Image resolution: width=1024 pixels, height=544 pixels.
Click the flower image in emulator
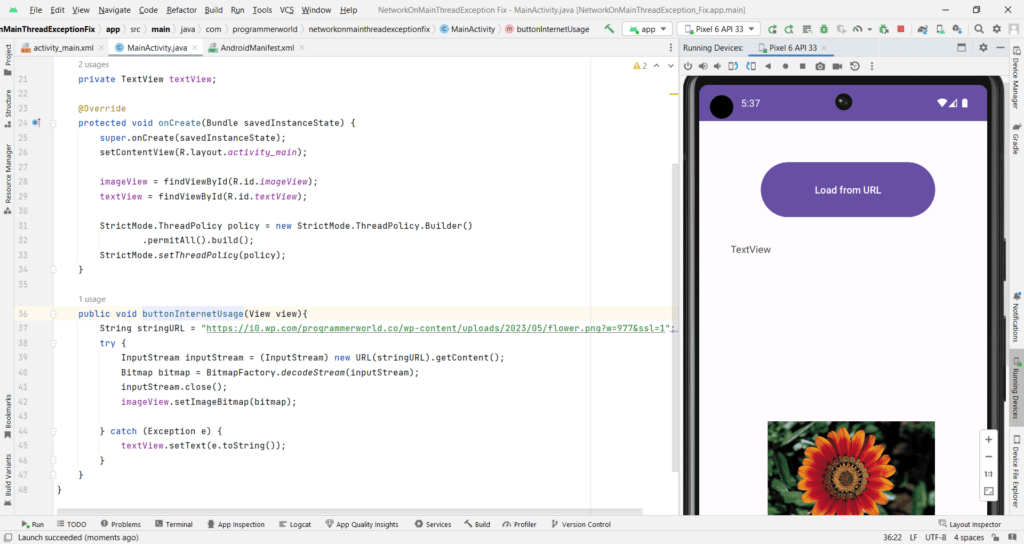[x=851, y=468]
